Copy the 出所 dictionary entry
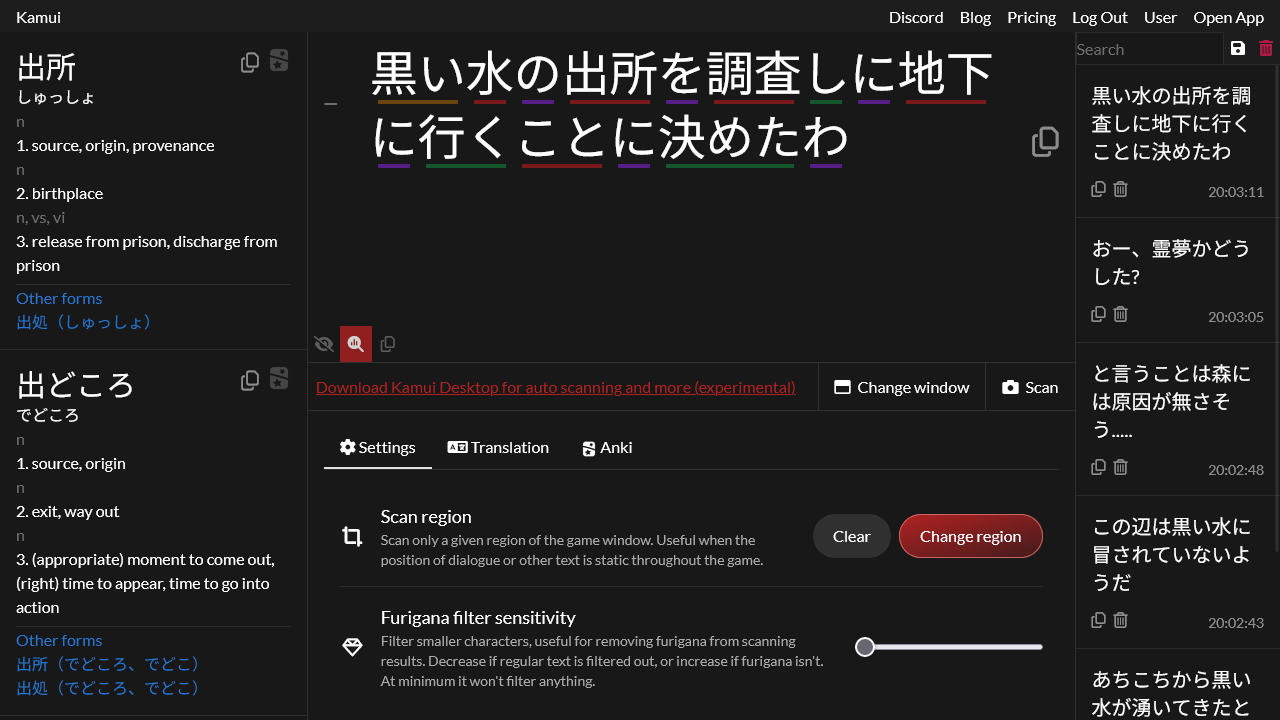 pyautogui.click(x=250, y=61)
